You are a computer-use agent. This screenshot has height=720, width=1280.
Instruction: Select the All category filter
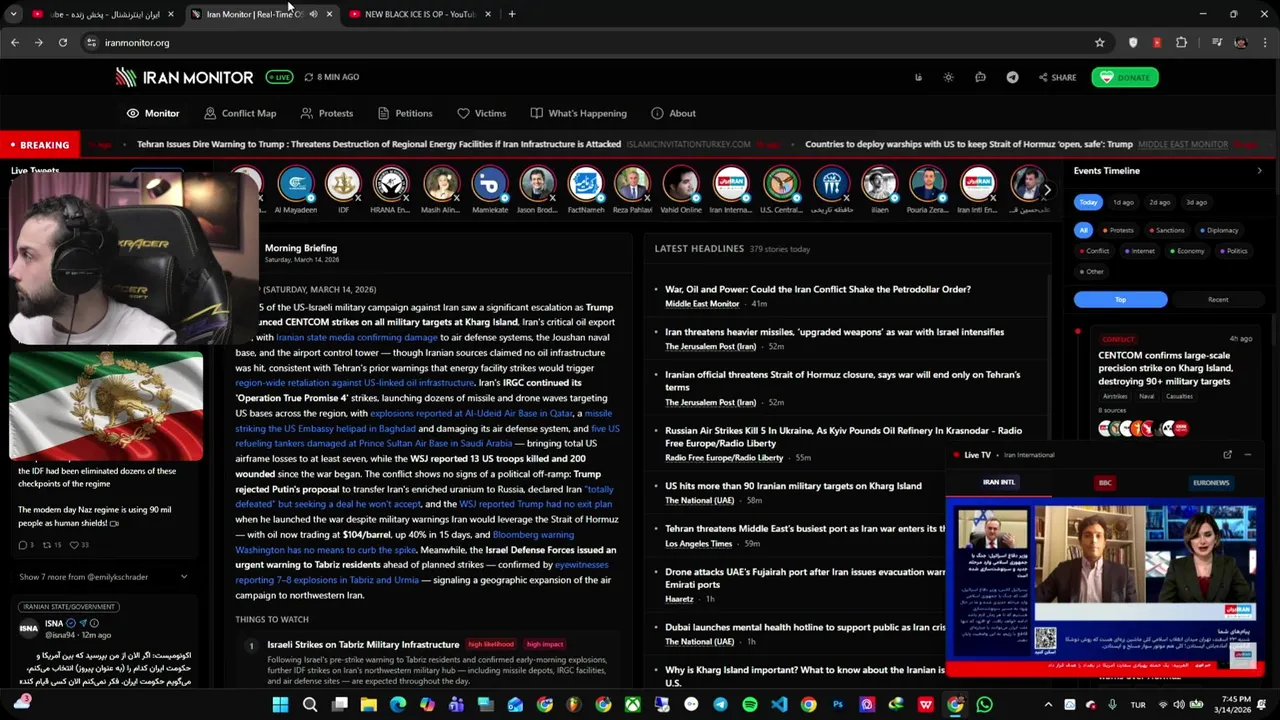point(1083,230)
